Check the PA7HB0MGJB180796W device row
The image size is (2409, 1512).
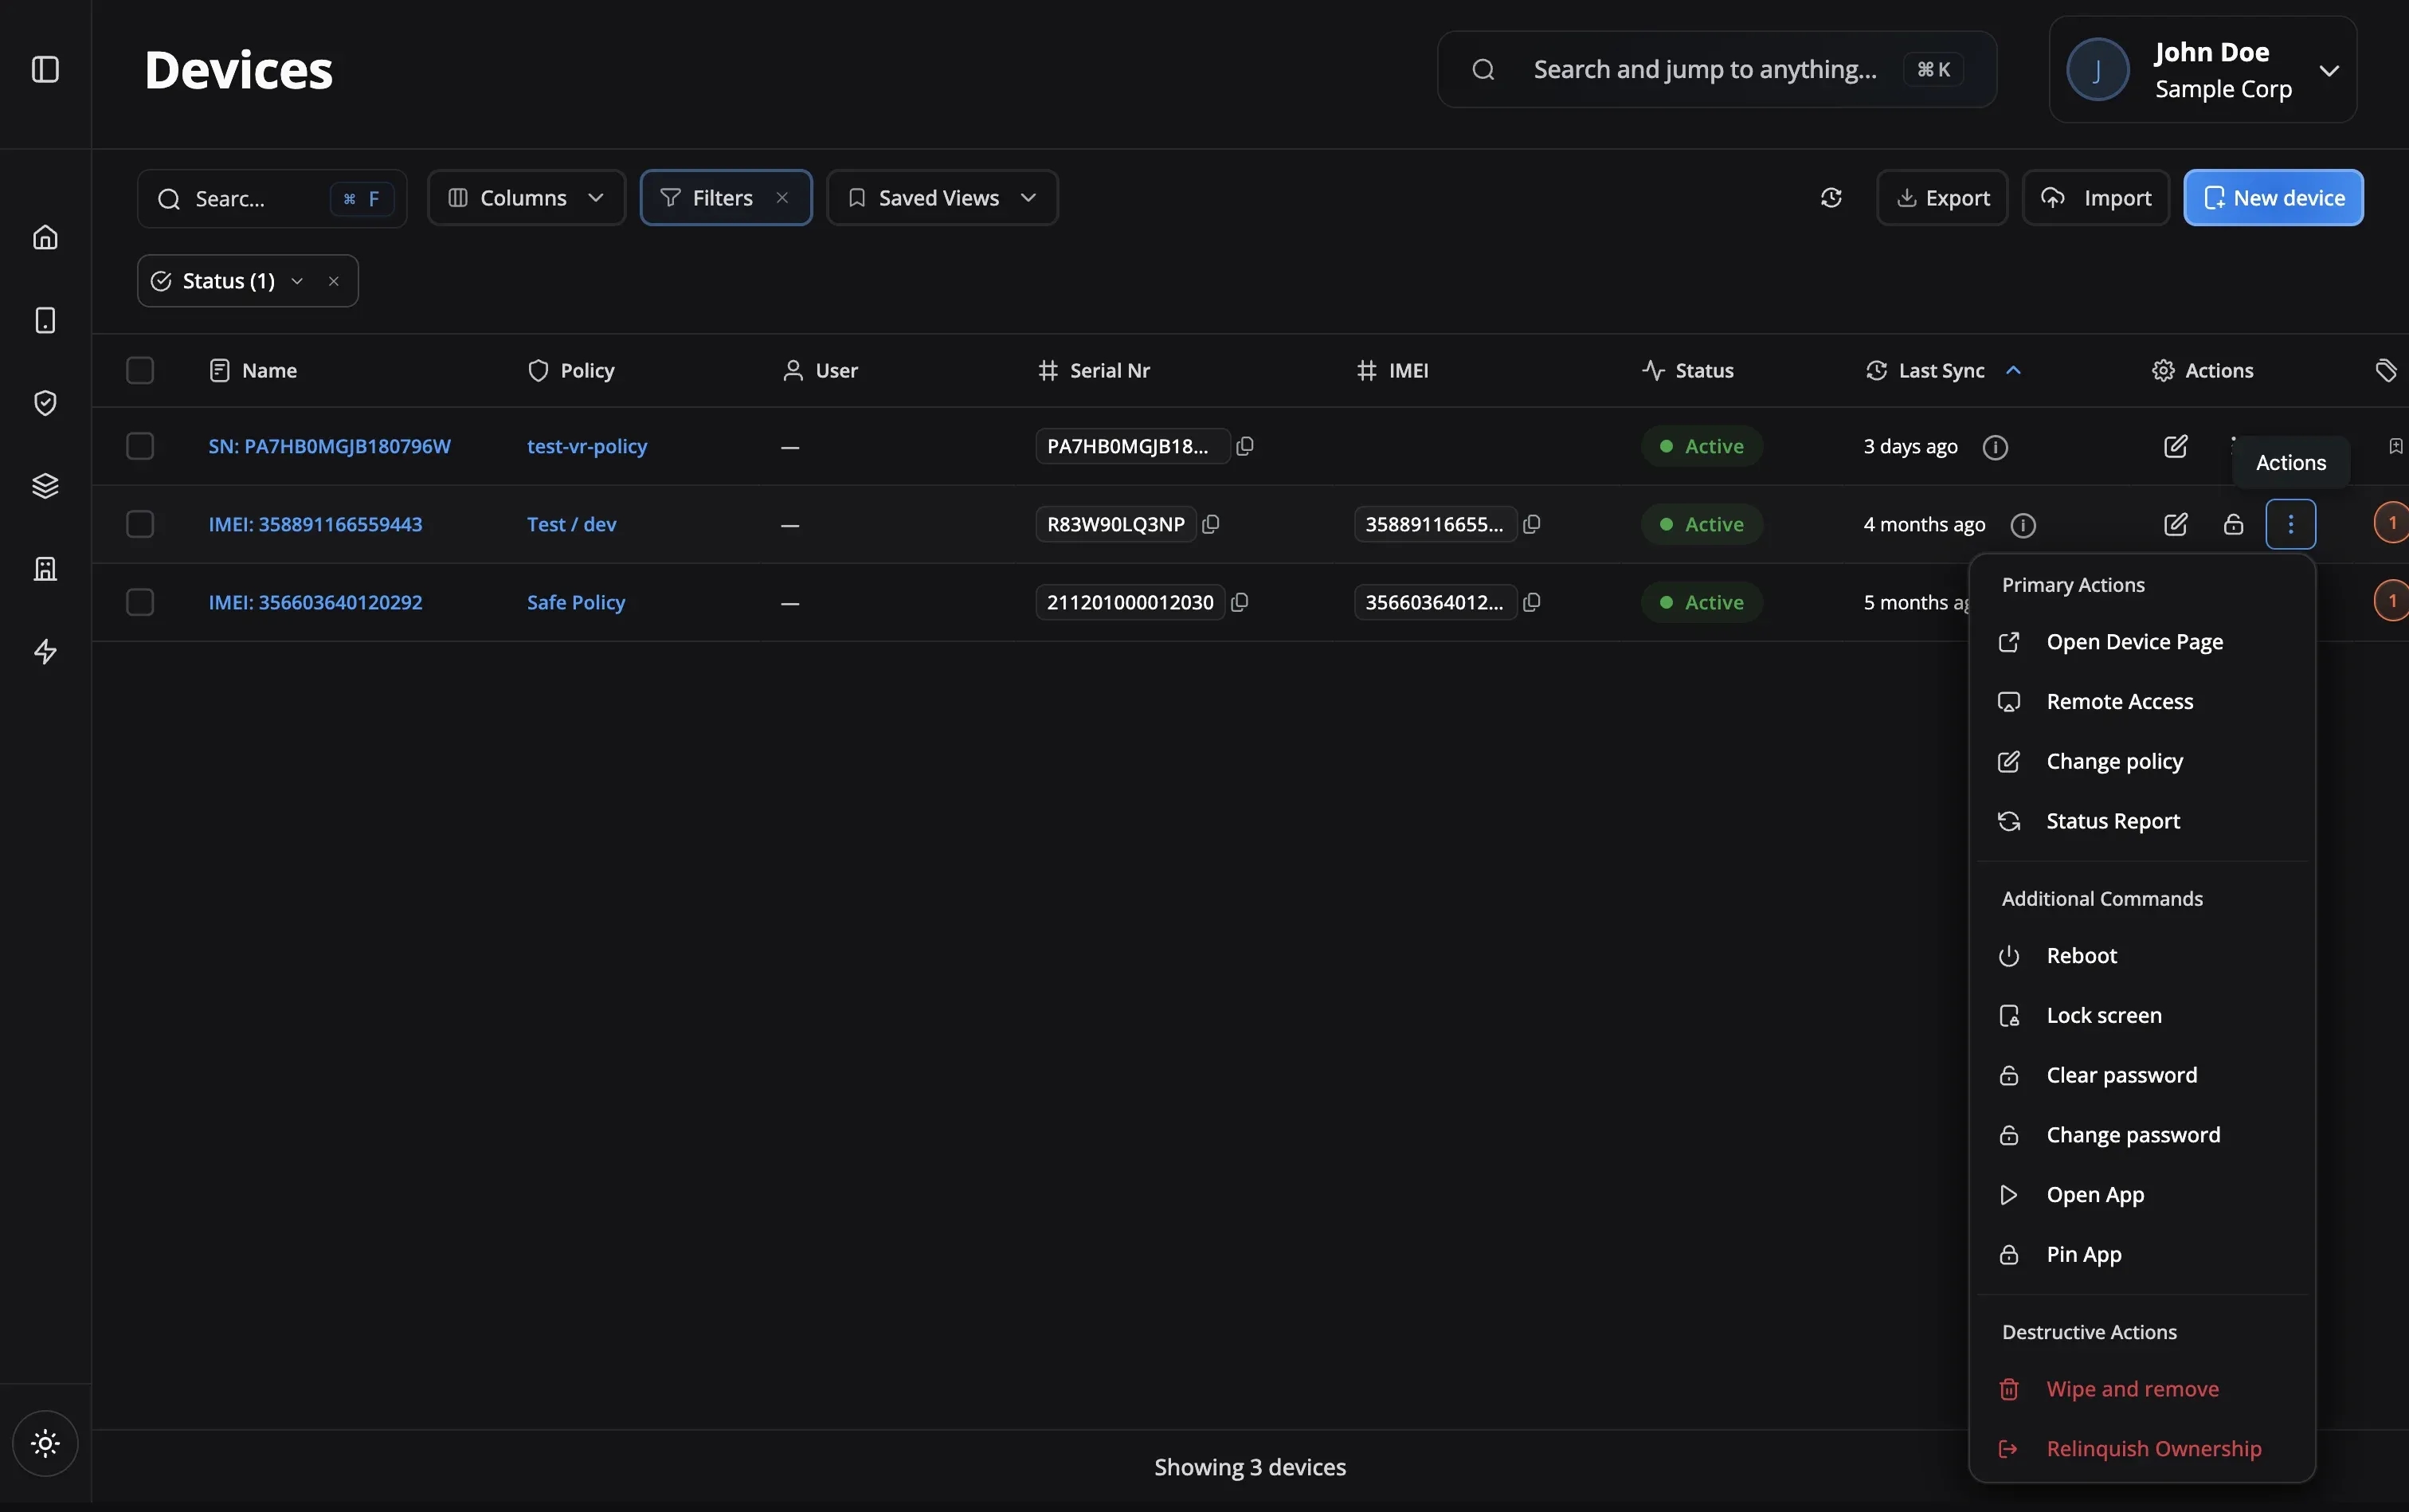(140, 446)
